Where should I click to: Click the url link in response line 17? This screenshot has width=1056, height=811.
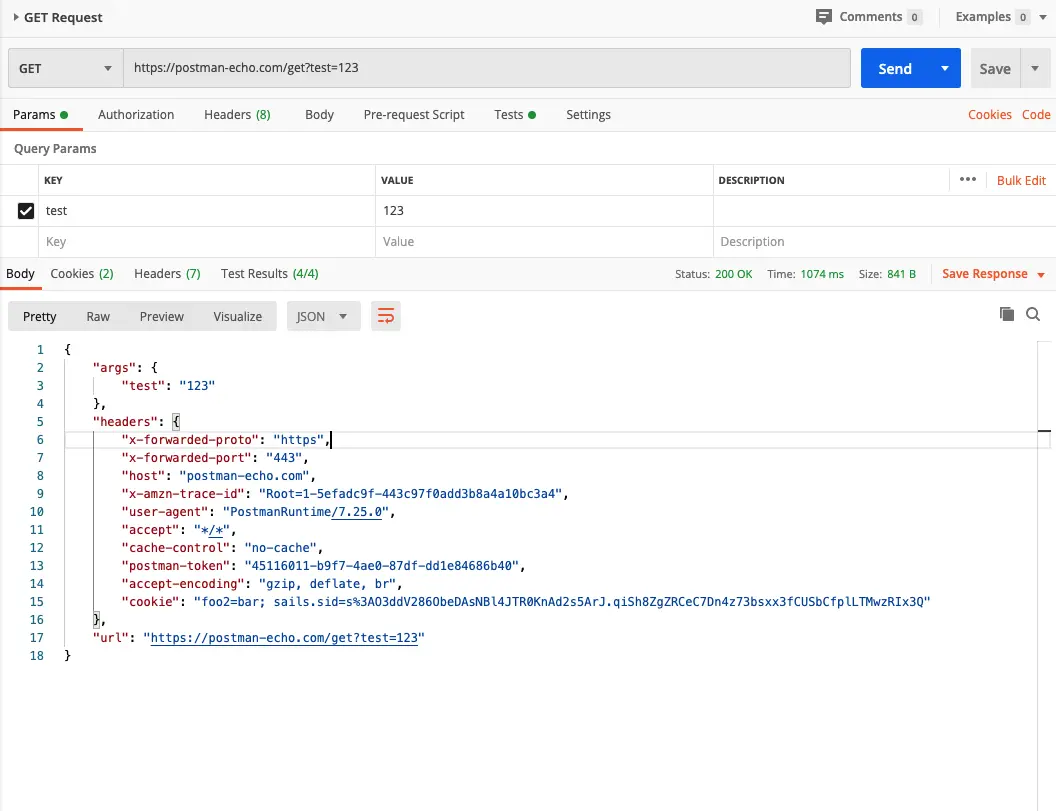pos(284,638)
